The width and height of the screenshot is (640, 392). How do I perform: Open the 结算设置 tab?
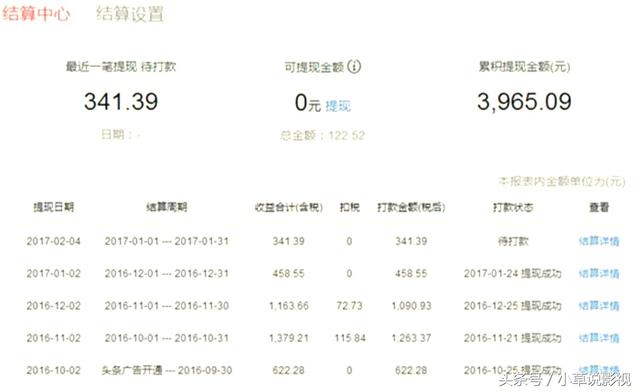click(x=130, y=14)
